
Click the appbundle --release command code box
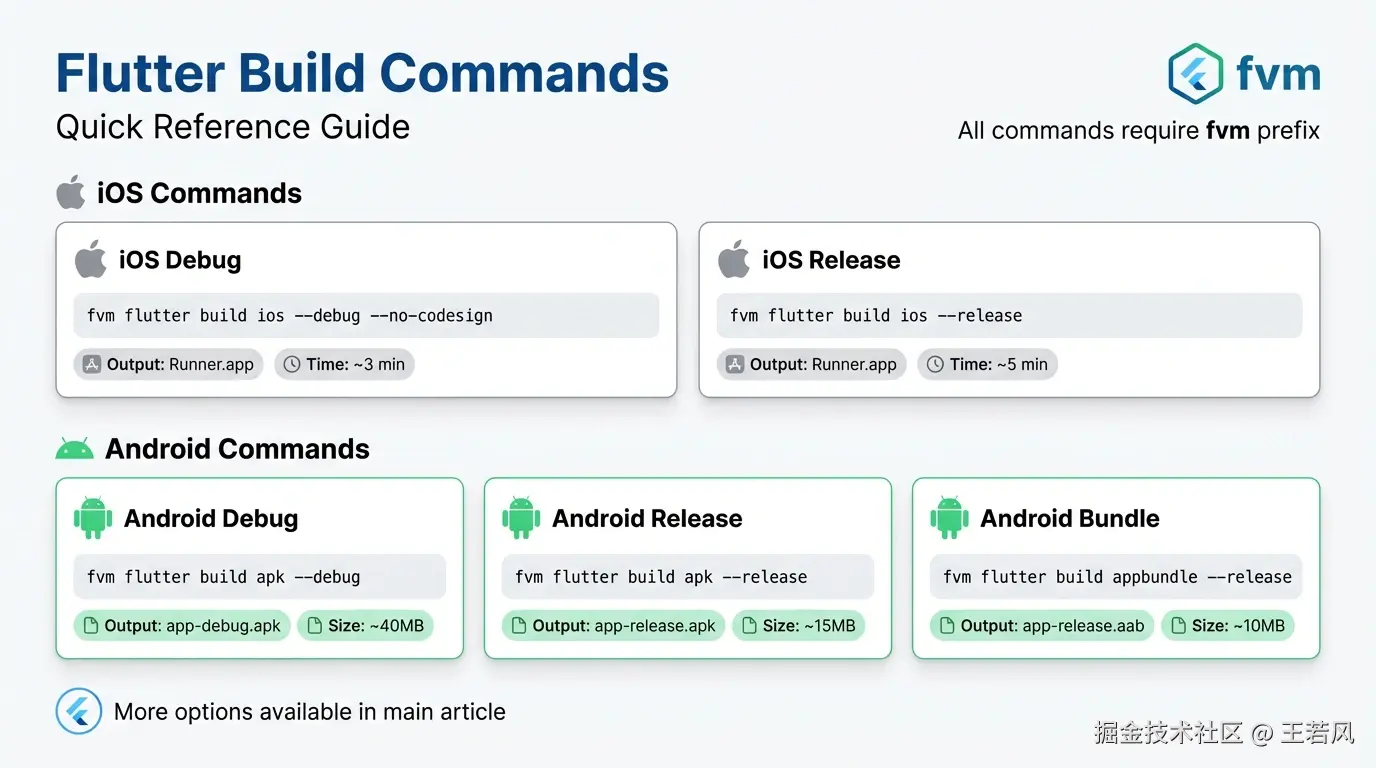[x=1116, y=577]
